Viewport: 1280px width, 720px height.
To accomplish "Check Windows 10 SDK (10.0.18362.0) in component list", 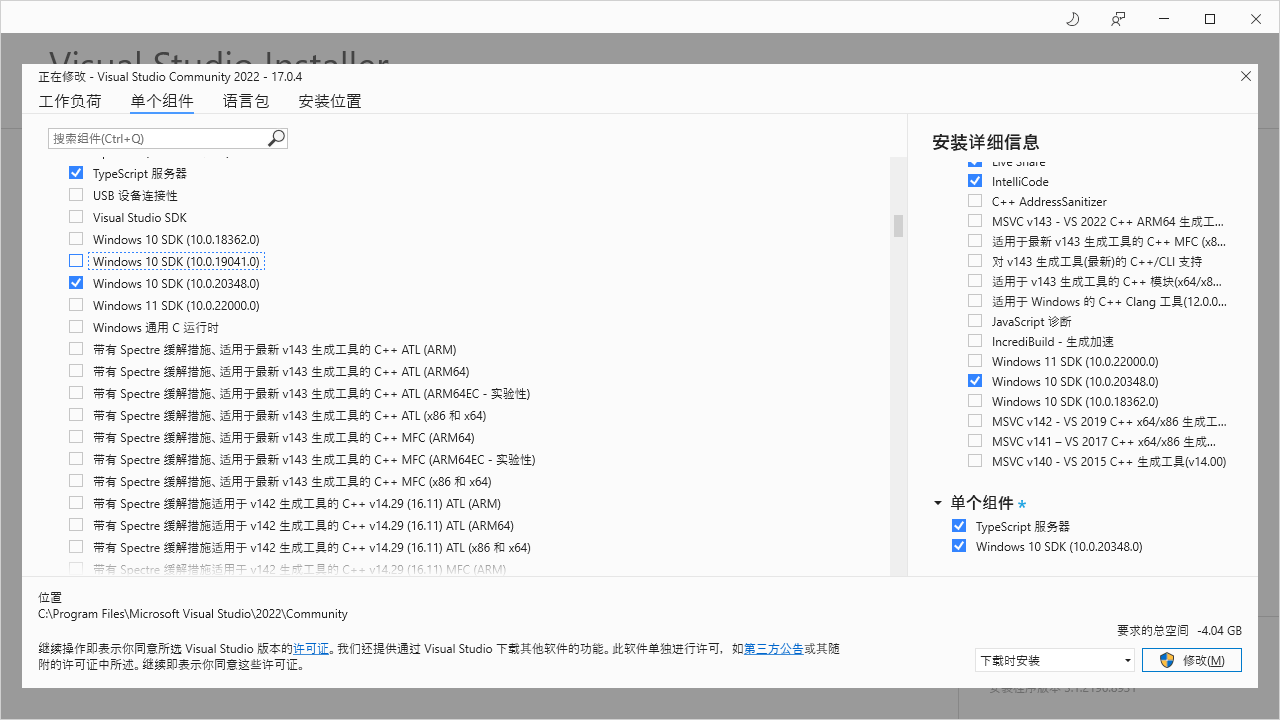I will [x=76, y=239].
